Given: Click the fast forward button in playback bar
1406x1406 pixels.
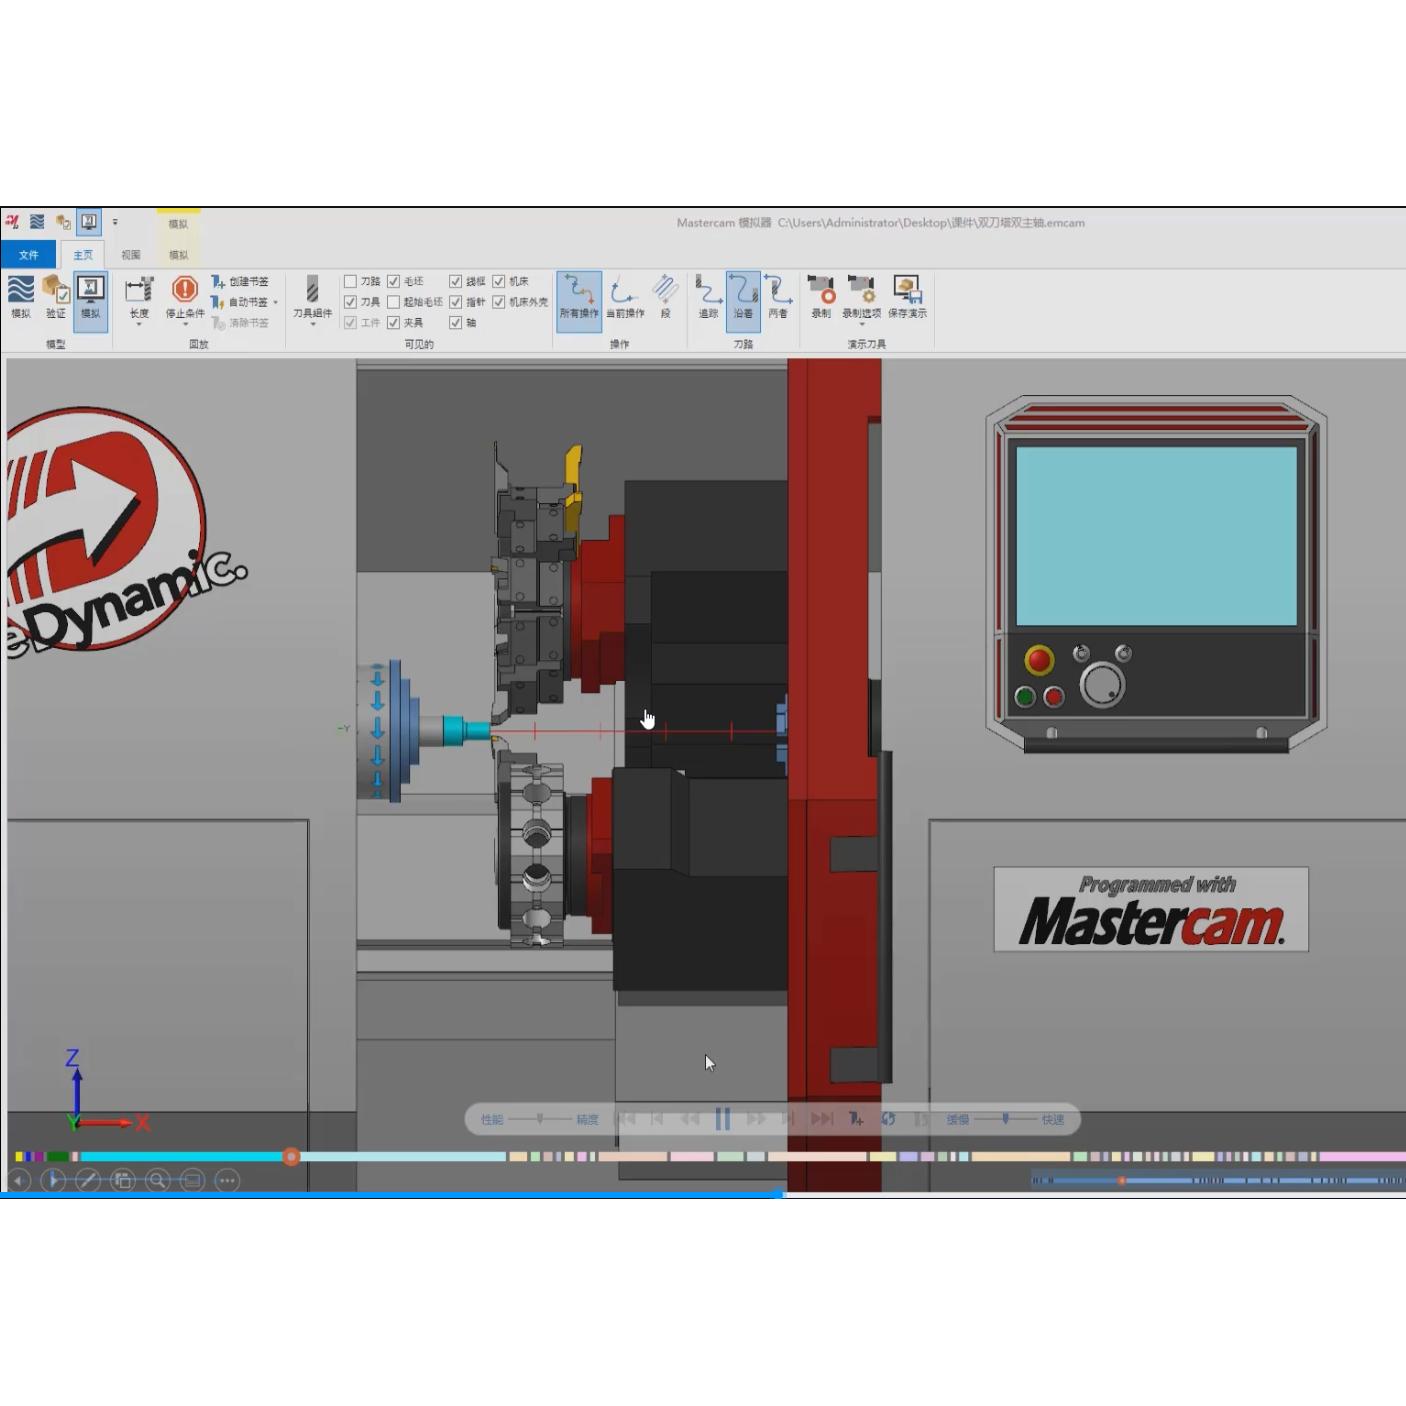Looking at the screenshot, I should 756,1119.
